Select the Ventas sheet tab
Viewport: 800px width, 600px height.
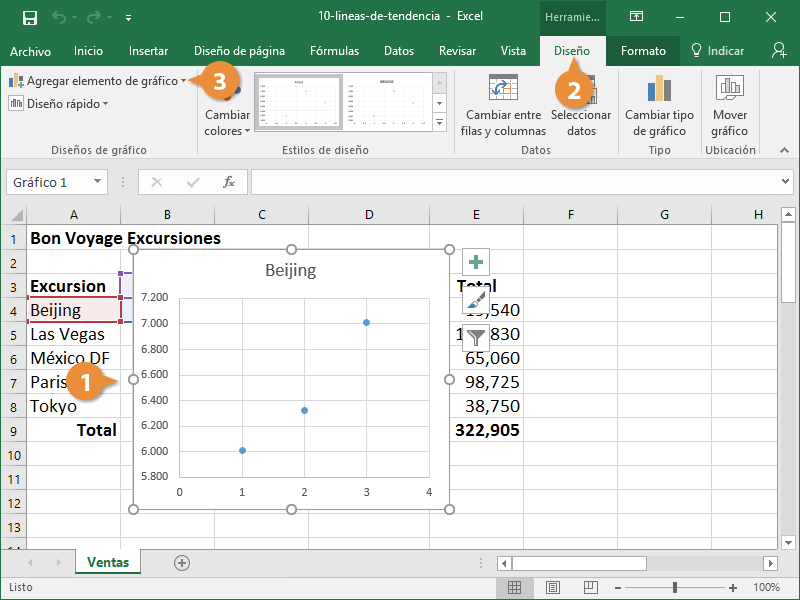[107, 563]
